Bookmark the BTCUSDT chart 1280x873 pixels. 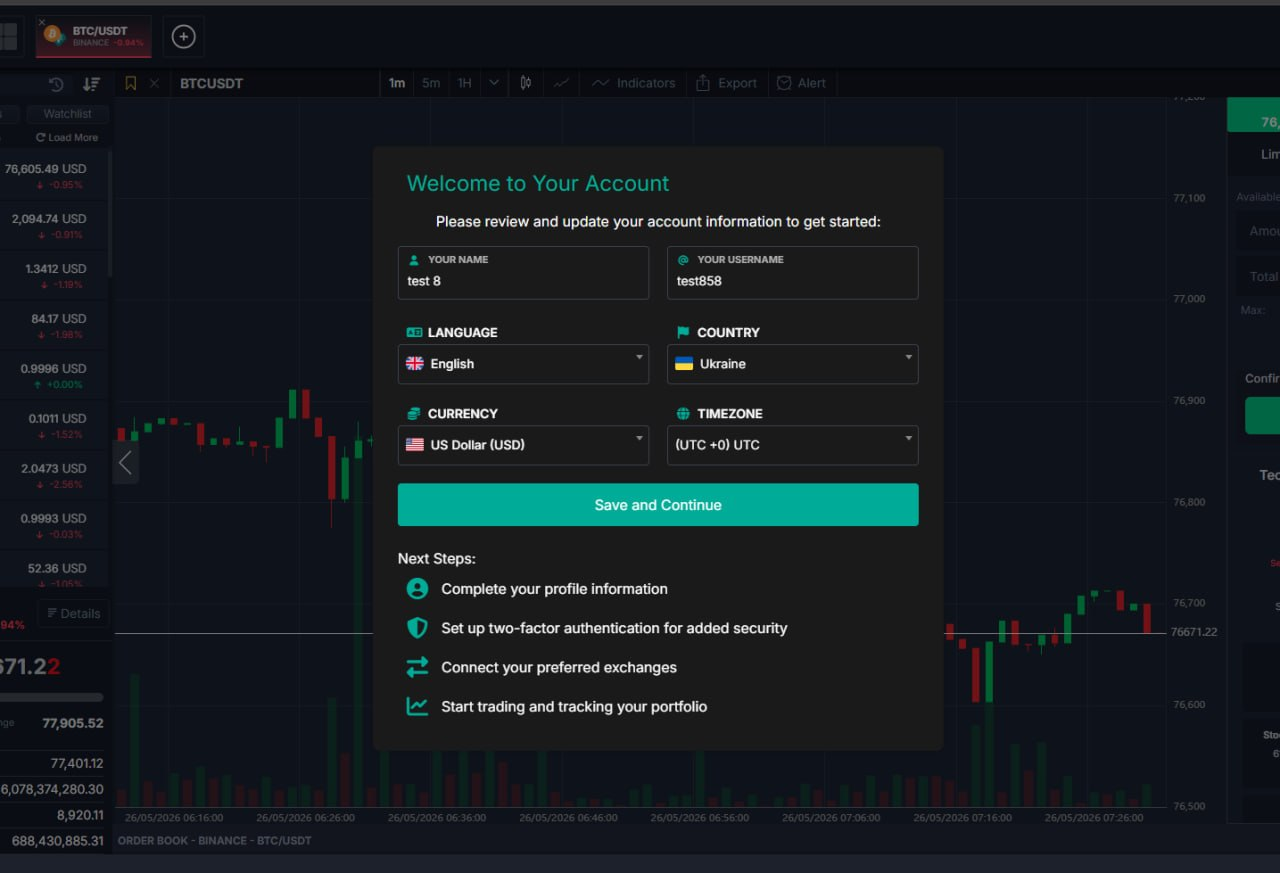pos(131,83)
